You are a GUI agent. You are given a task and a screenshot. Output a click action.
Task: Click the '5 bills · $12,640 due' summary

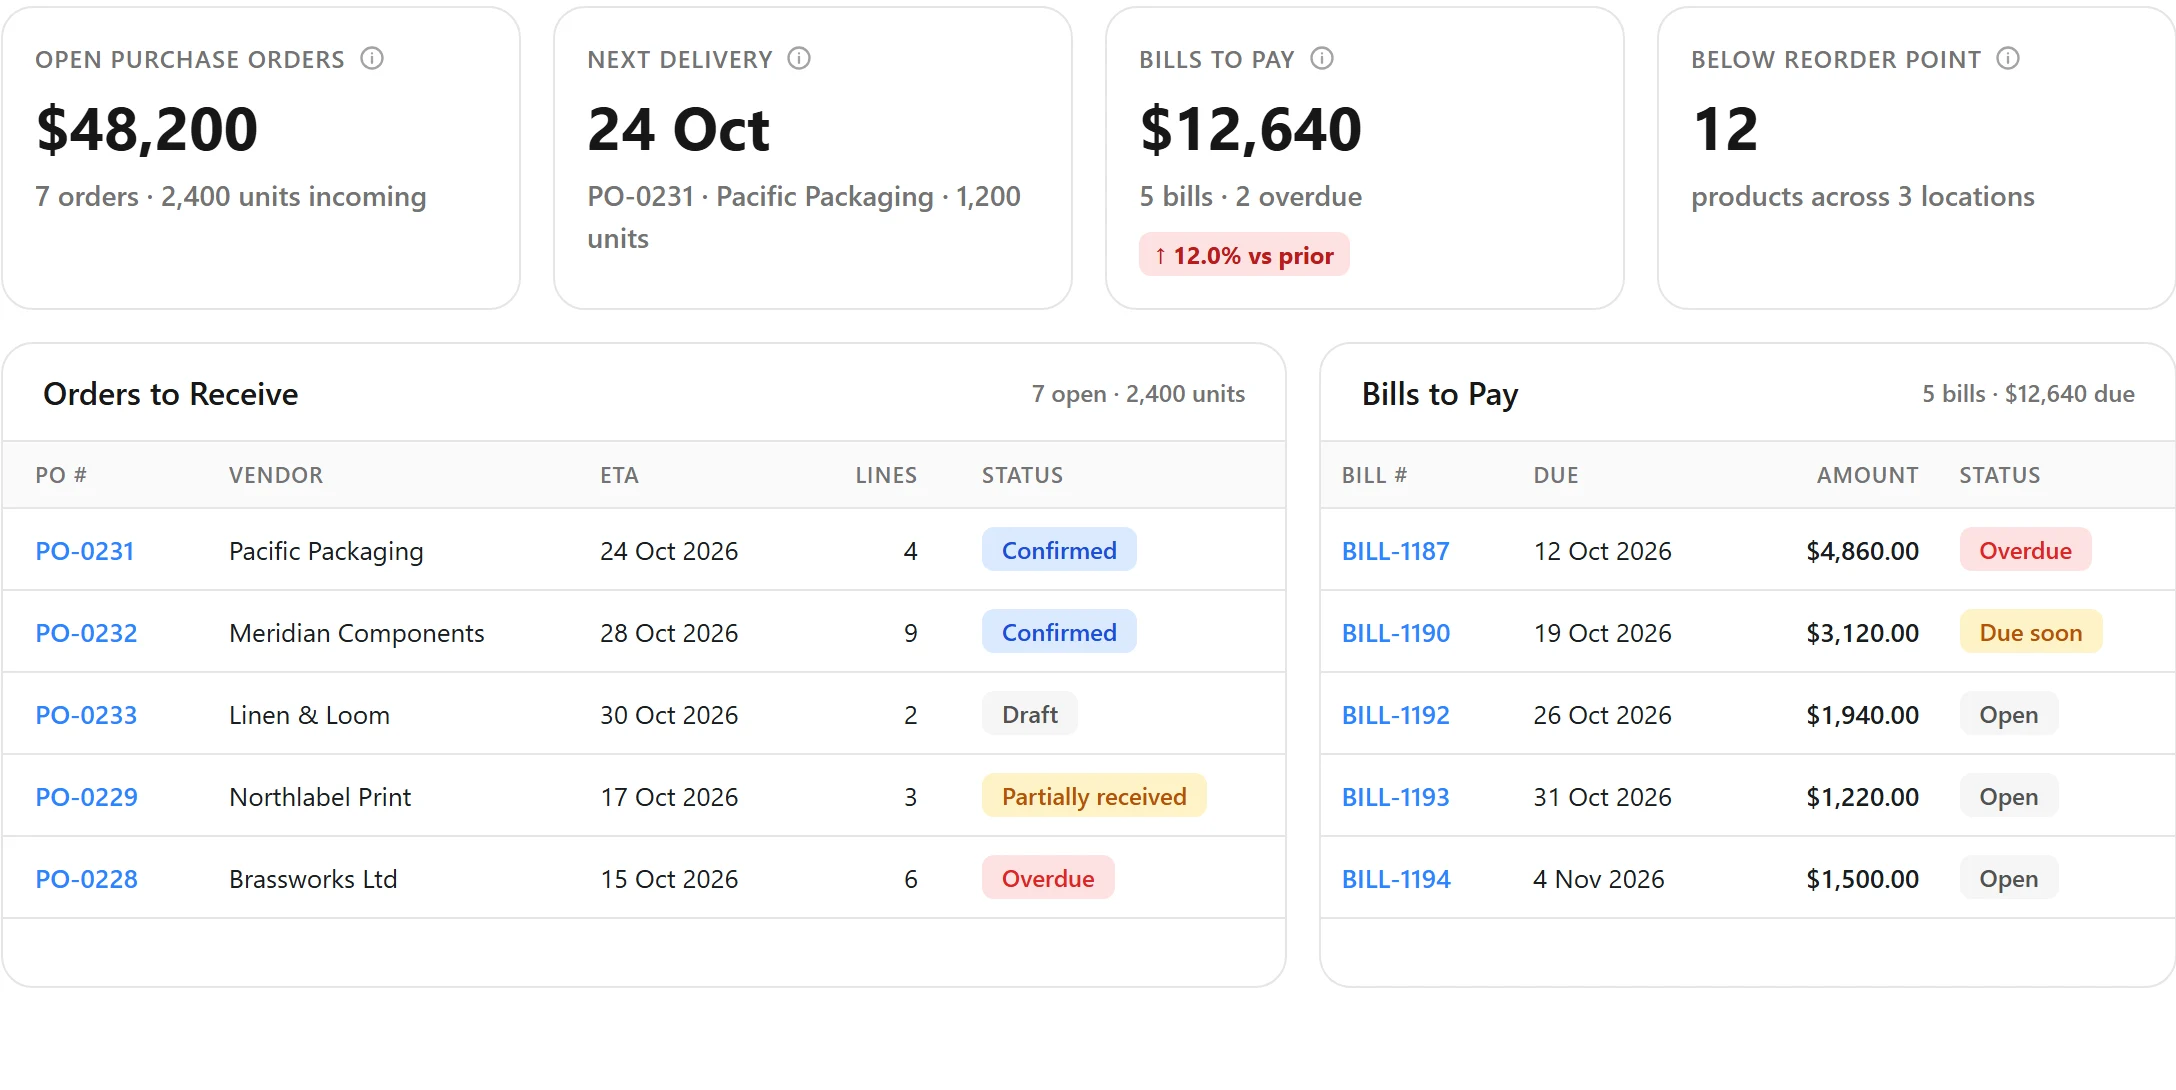tap(2028, 394)
